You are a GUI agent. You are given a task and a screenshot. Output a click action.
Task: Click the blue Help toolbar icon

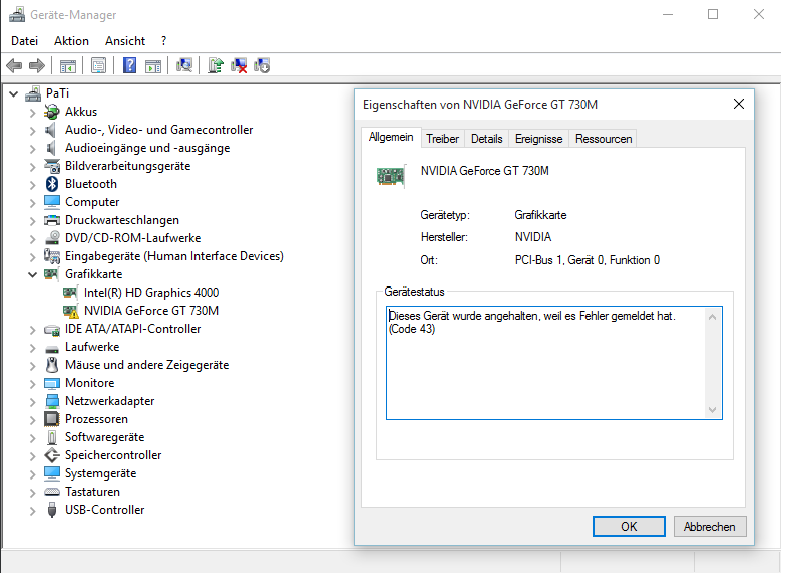130,65
